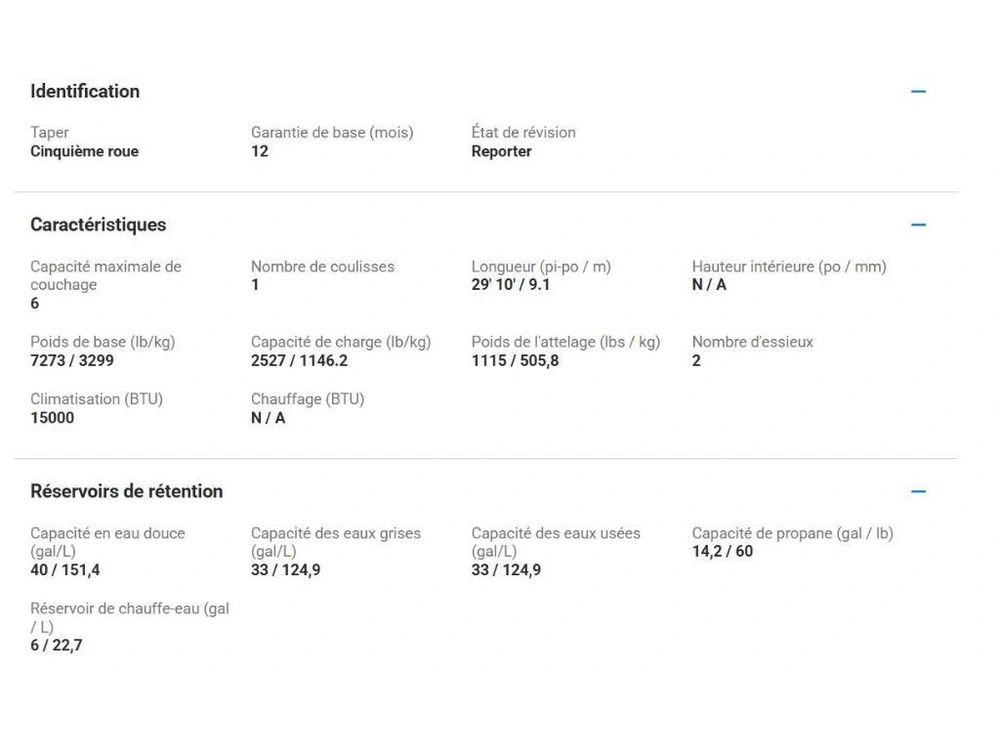Select the hitch weight value 1115 / 505,8
1000x750 pixels.
click(515, 360)
